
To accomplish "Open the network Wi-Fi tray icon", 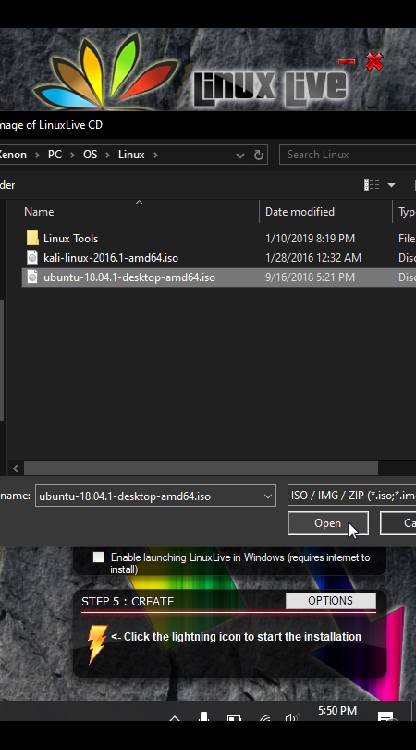I will (264, 717).
